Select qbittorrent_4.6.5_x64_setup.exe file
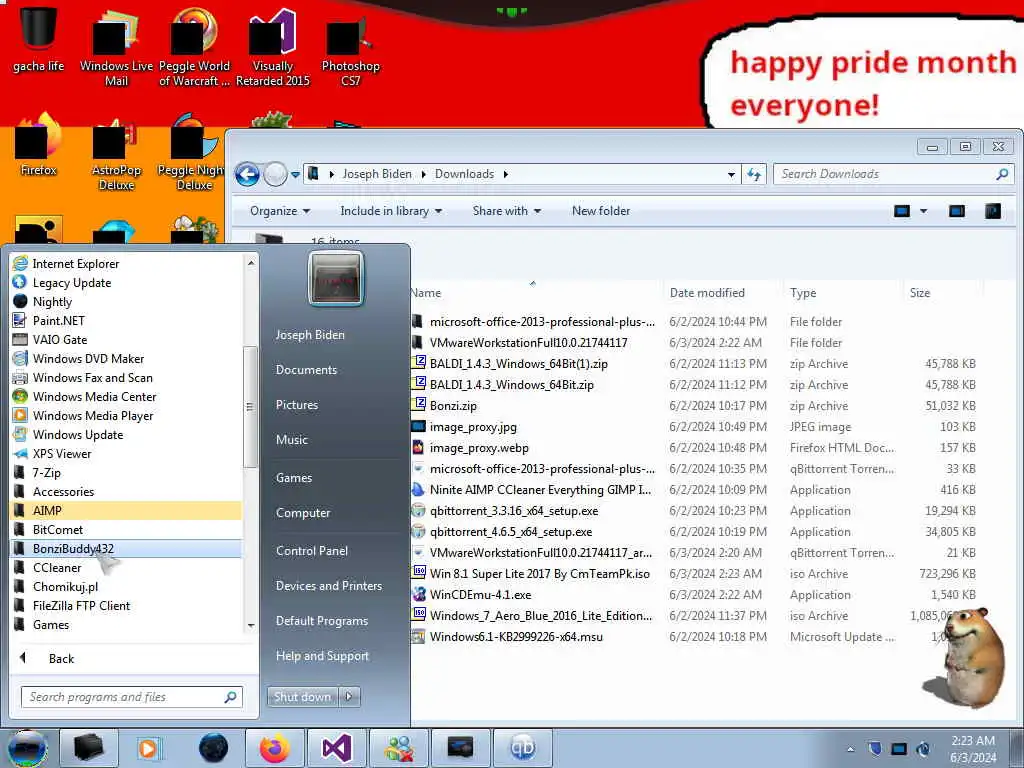This screenshot has width=1024, height=768. (x=511, y=532)
